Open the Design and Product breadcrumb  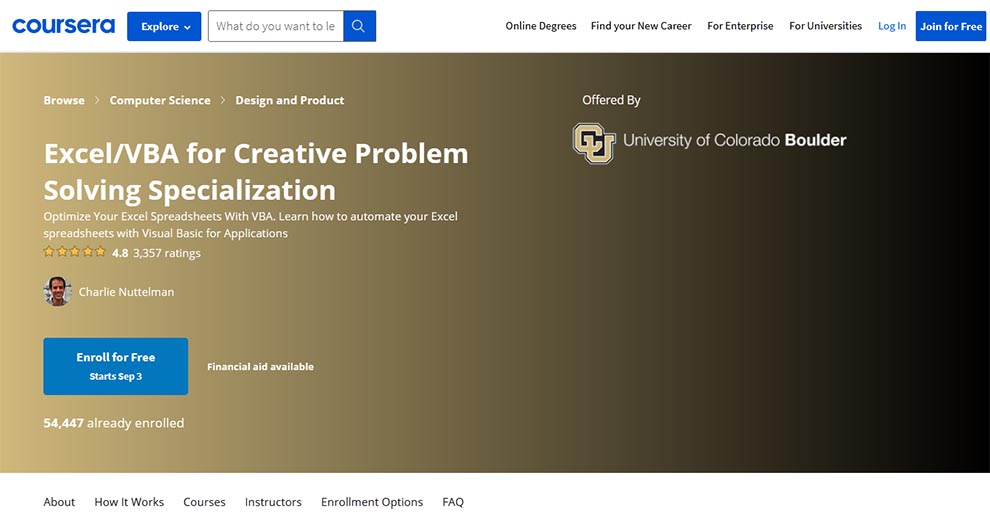tap(290, 100)
